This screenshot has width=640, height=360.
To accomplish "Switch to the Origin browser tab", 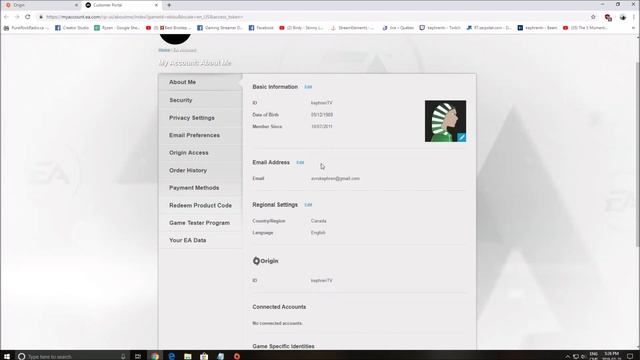I will pos(40,5).
